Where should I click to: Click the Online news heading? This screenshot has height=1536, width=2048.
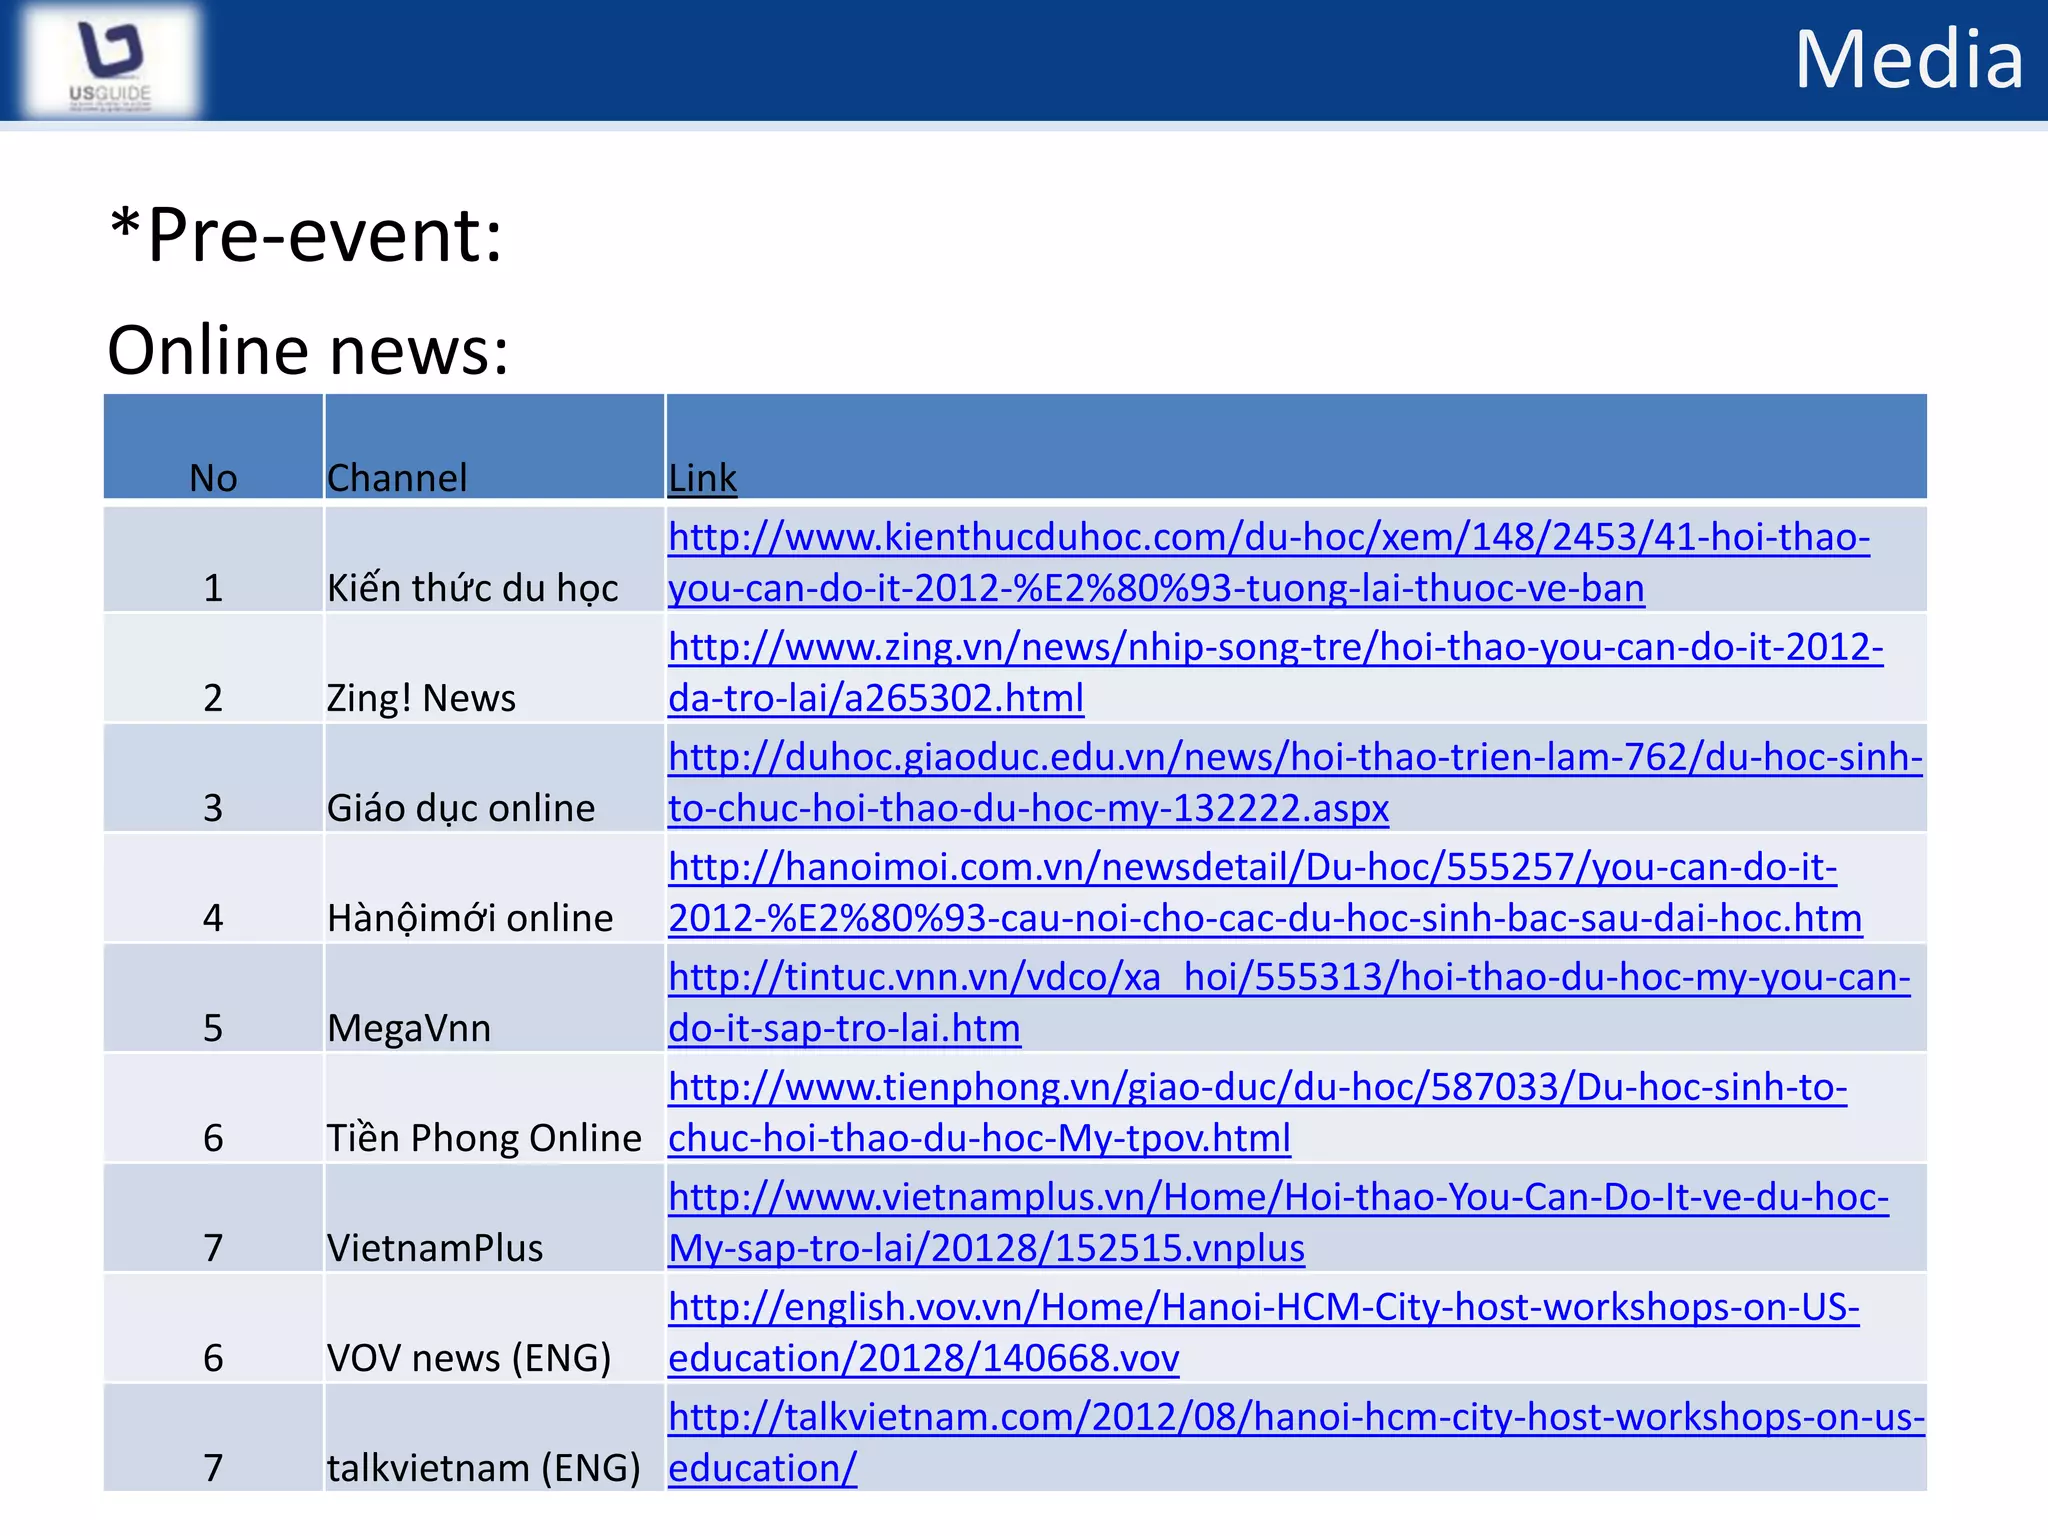pyautogui.click(x=308, y=351)
